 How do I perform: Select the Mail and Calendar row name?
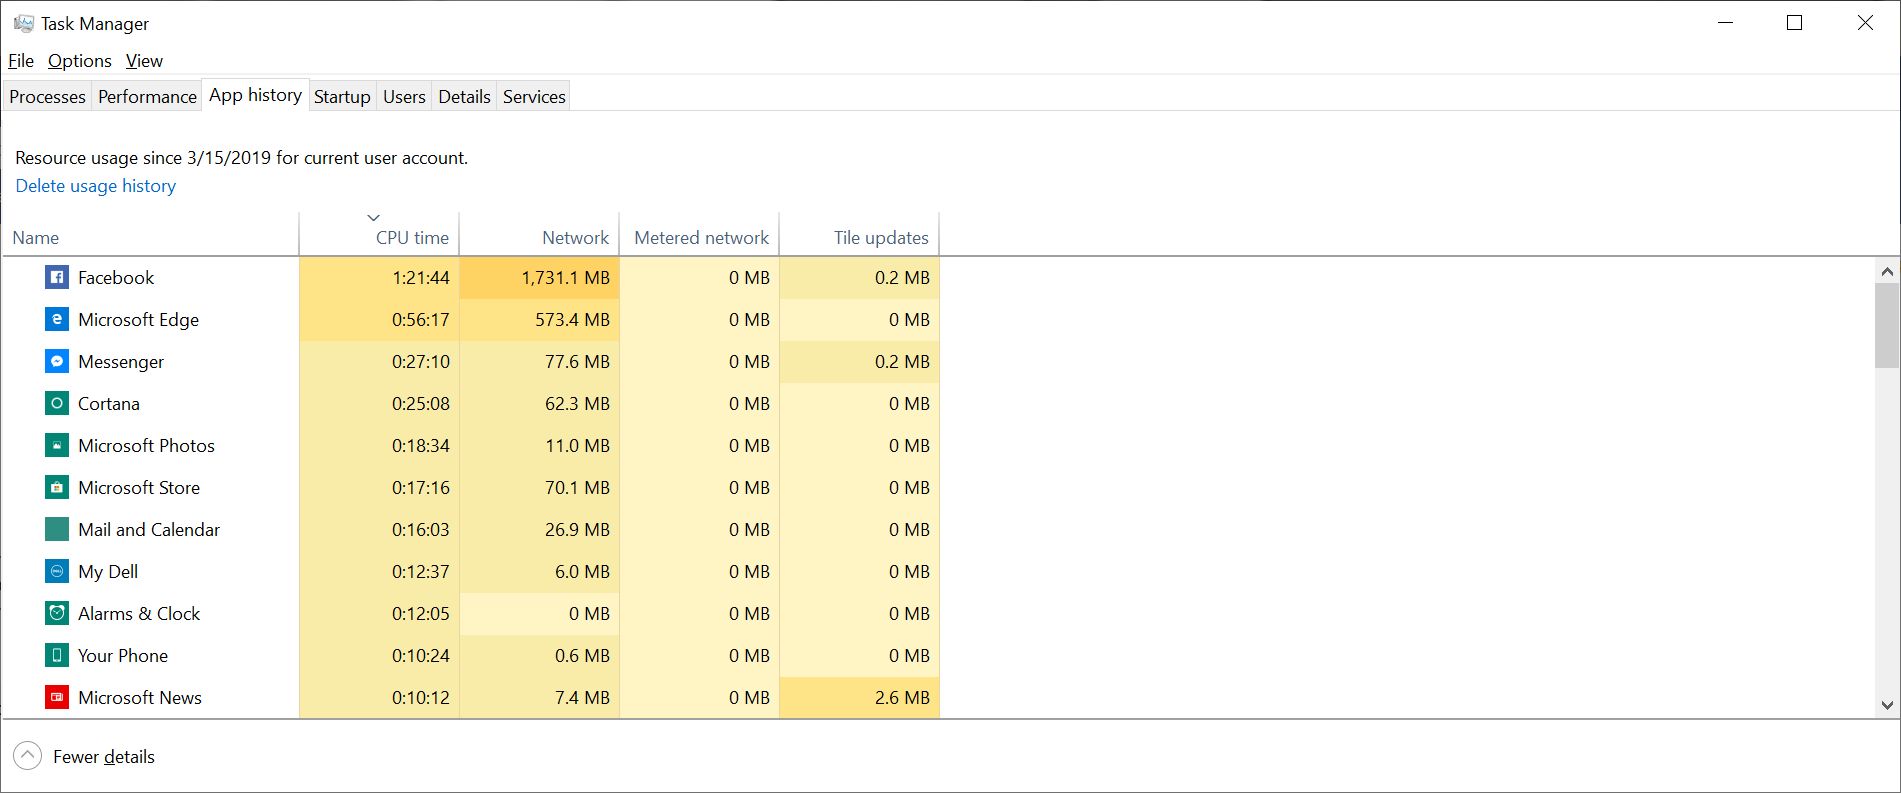coord(149,530)
